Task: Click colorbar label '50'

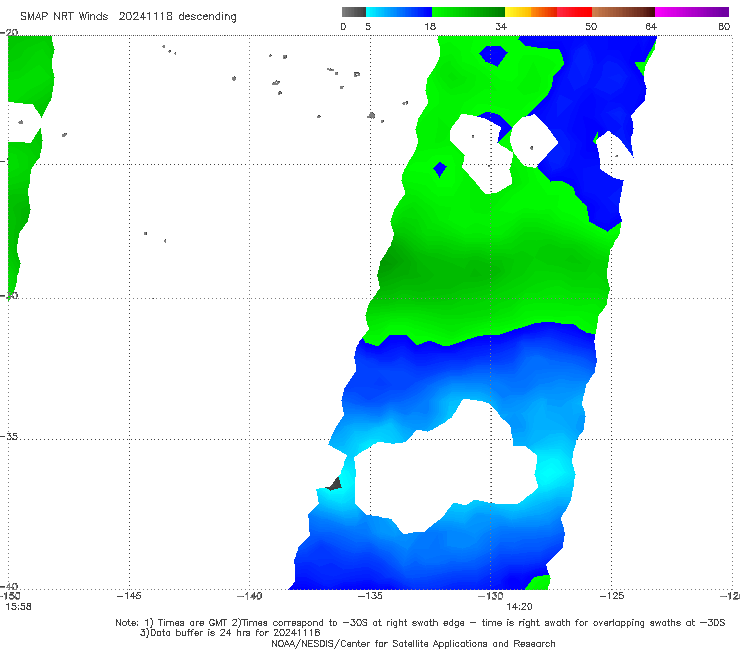Action: click(x=591, y=27)
